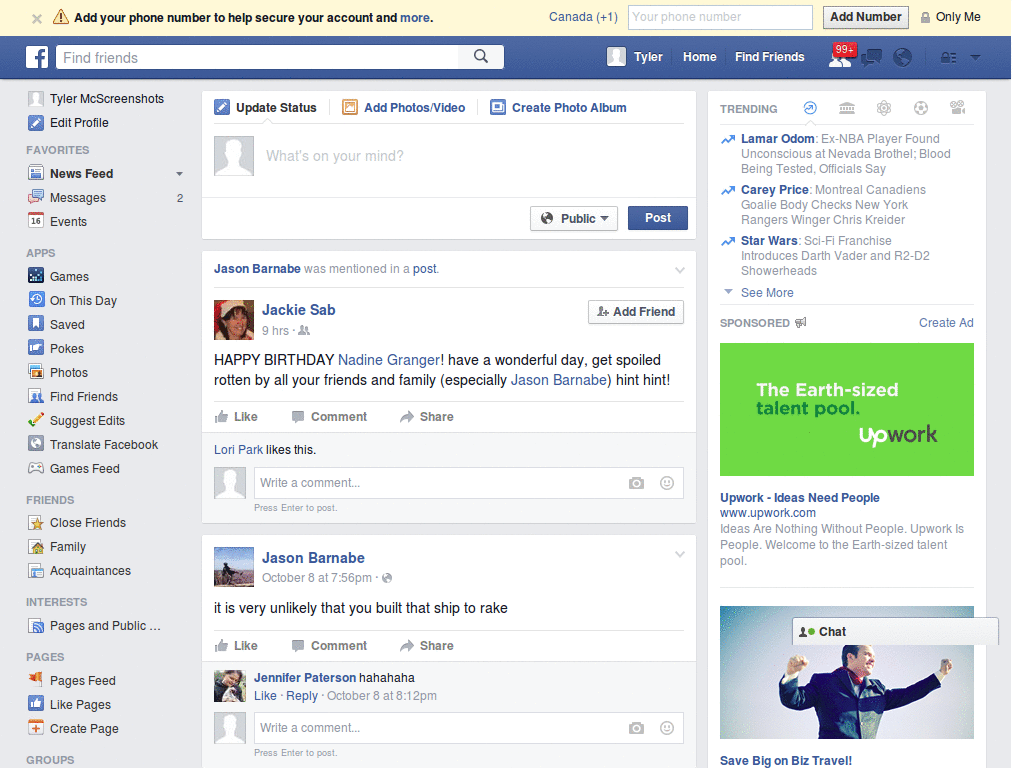Select the politics building icon in Trending
The height and width of the screenshot is (768, 1024).
(847, 108)
